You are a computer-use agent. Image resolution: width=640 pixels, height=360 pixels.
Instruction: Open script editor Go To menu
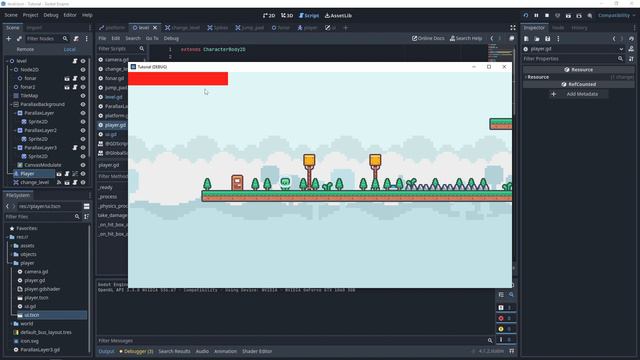click(152, 38)
